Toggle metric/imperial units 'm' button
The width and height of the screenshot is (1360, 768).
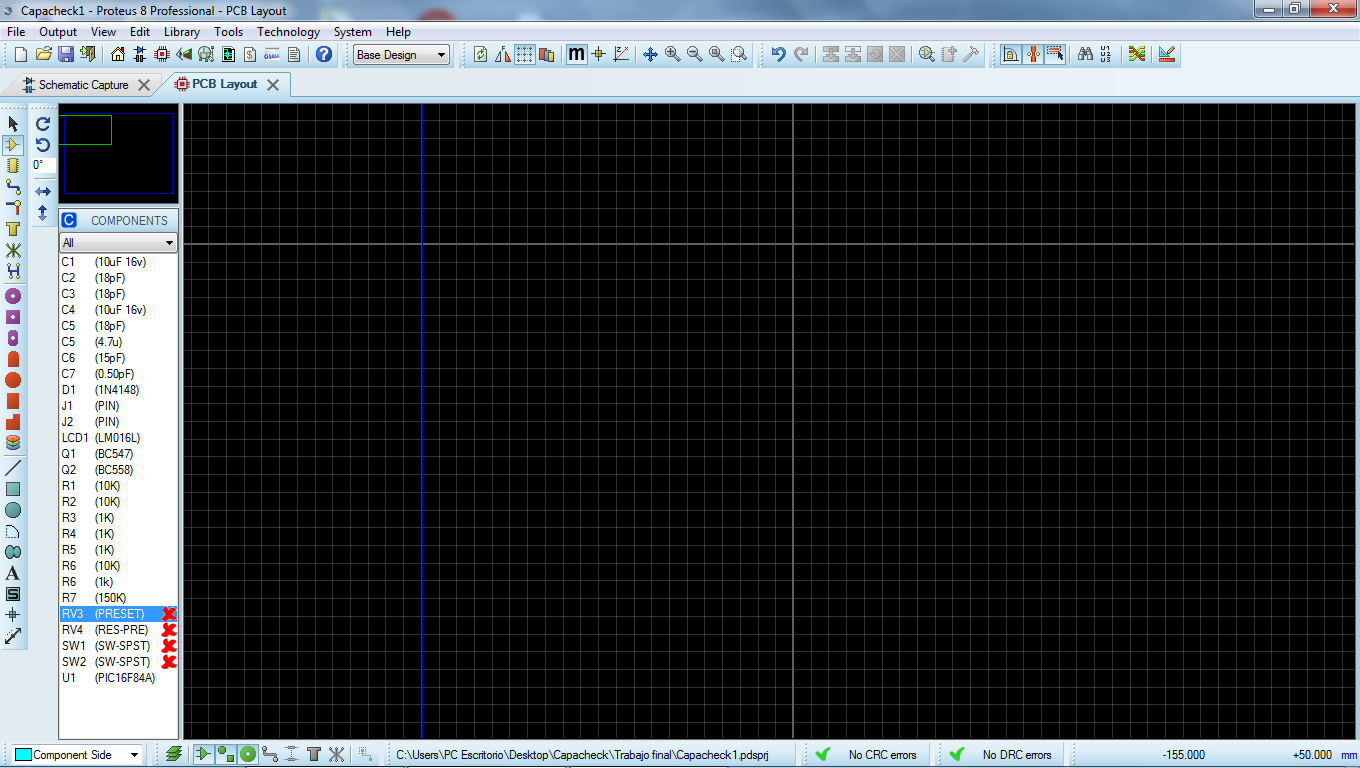577,54
